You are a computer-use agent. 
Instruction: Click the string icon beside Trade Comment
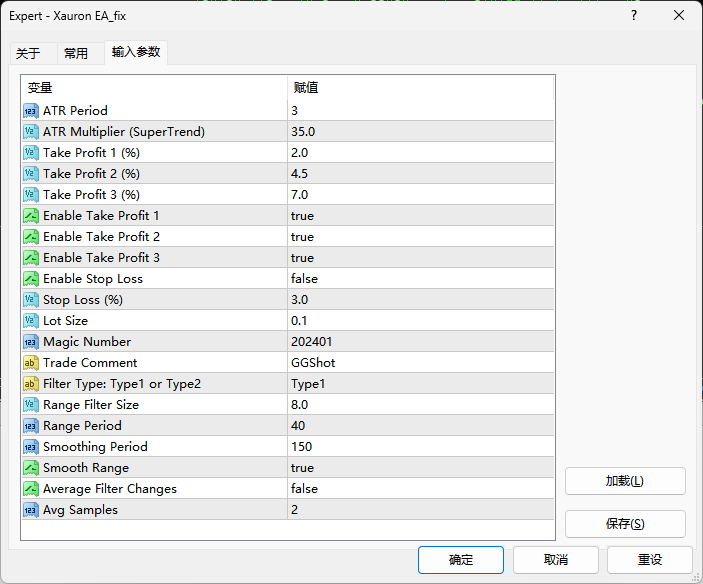(x=31, y=363)
